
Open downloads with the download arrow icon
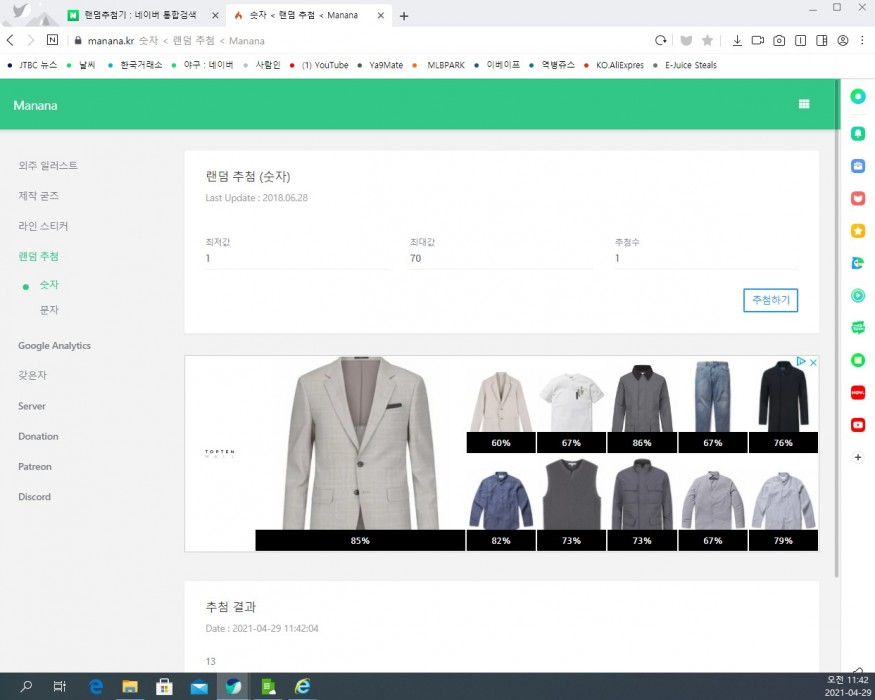(x=737, y=40)
